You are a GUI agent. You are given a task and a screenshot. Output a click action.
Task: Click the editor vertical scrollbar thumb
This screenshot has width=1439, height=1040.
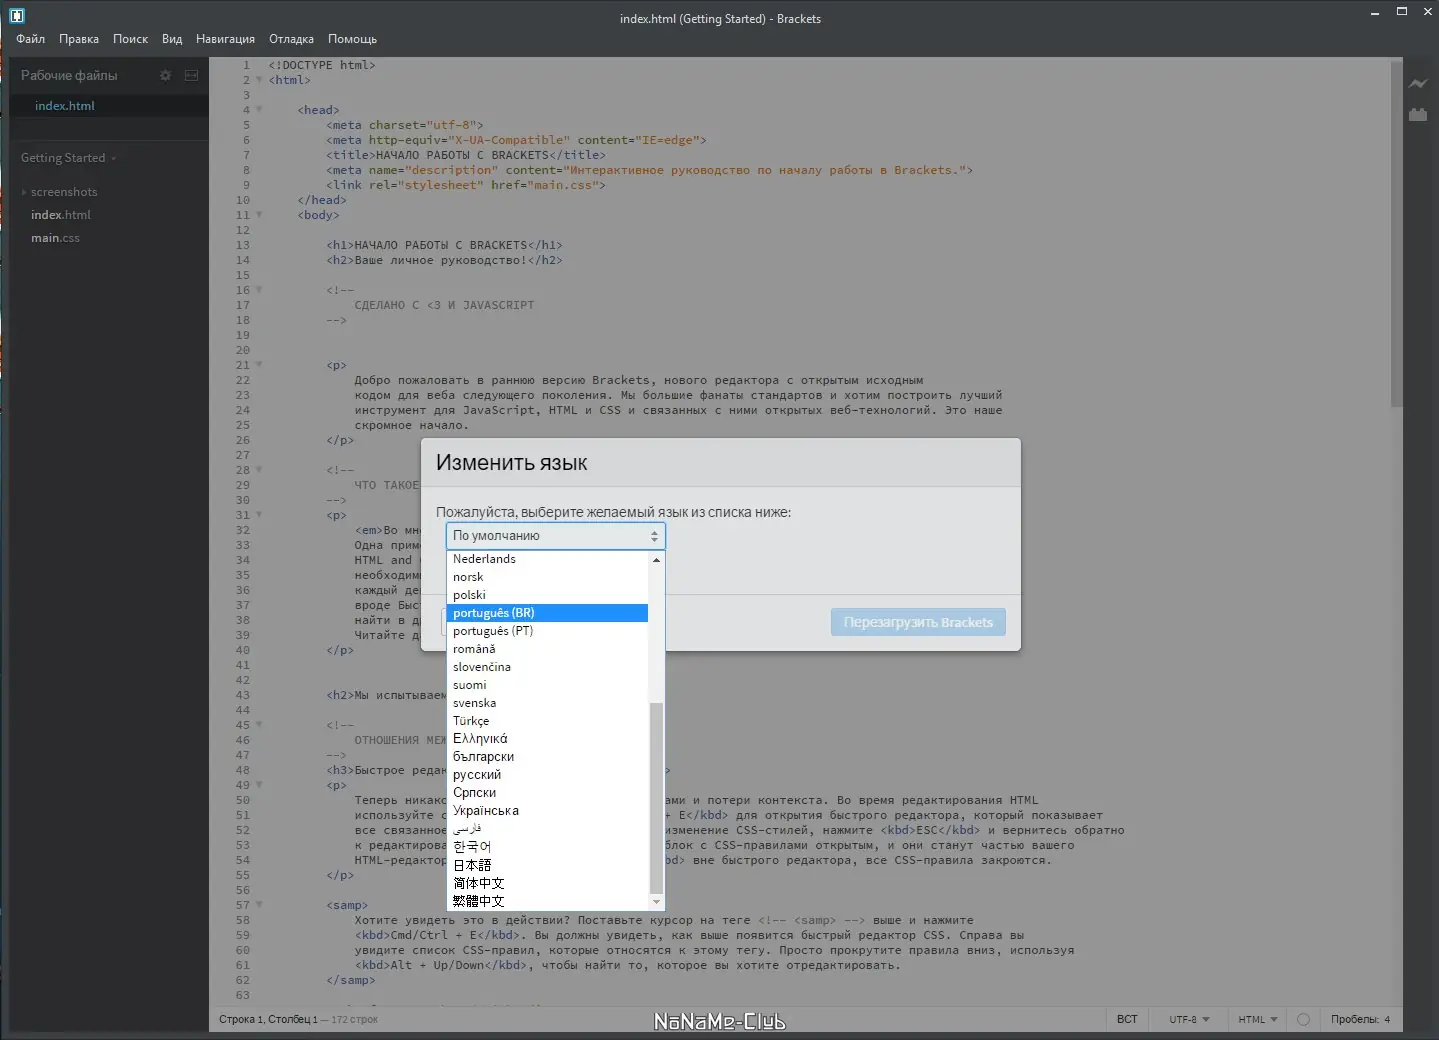pyautogui.click(x=1396, y=233)
